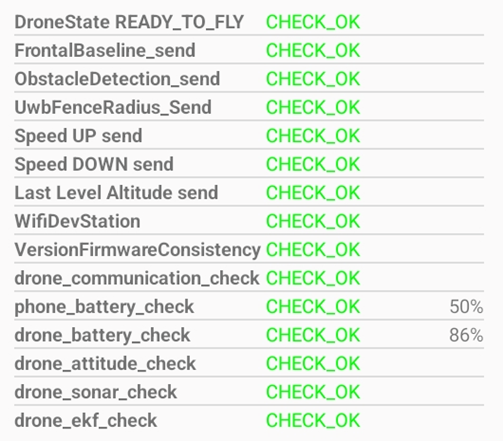Select the drone_battery_check row label
Screen dimensions: 503x441
(x=102, y=335)
